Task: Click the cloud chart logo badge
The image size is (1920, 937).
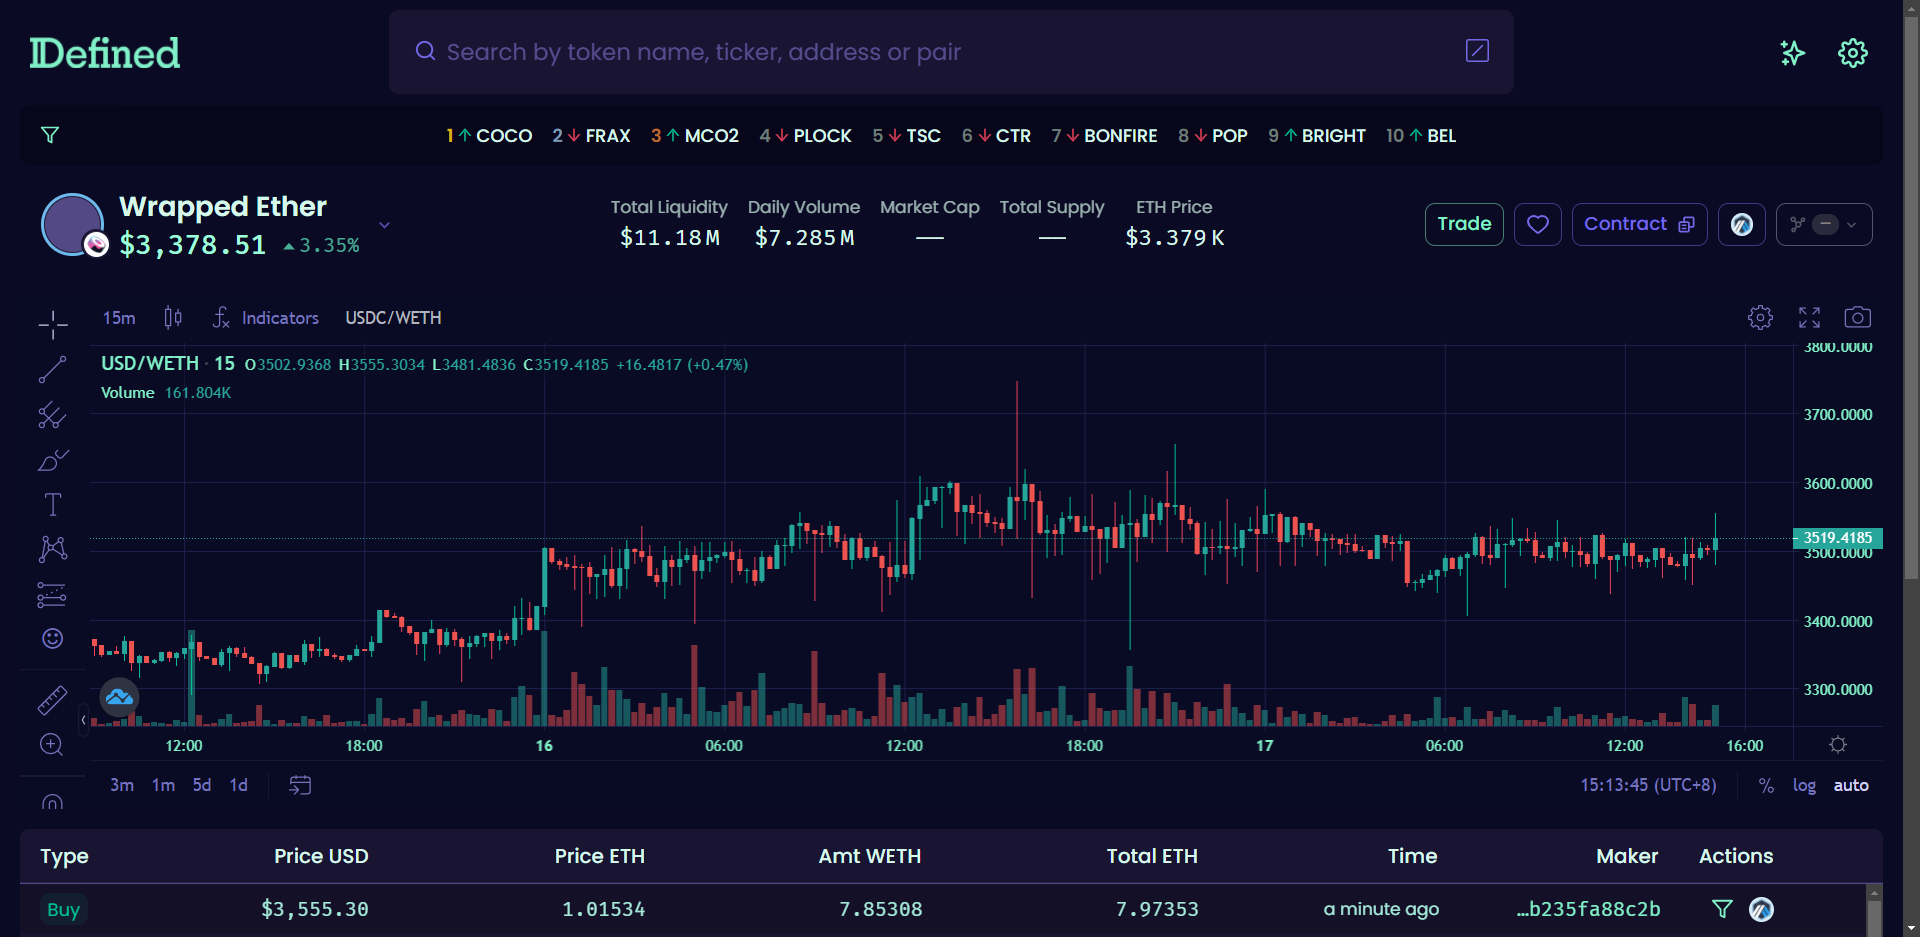Action: pyautogui.click(x=119, y=697)
